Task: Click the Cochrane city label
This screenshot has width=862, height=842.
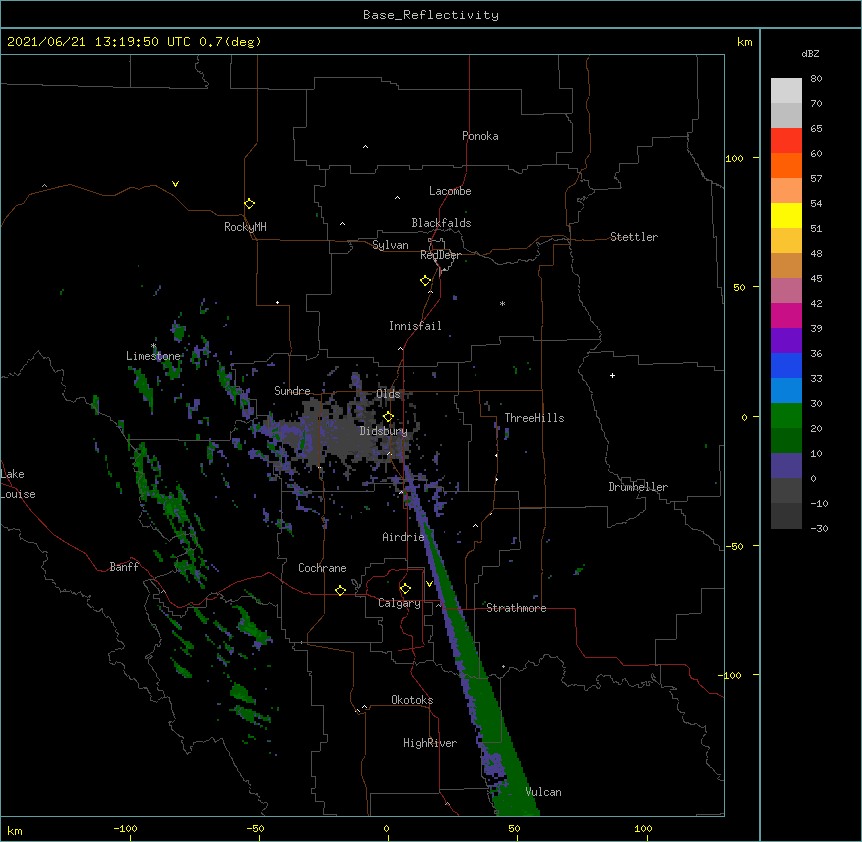Action: (322, 568)
